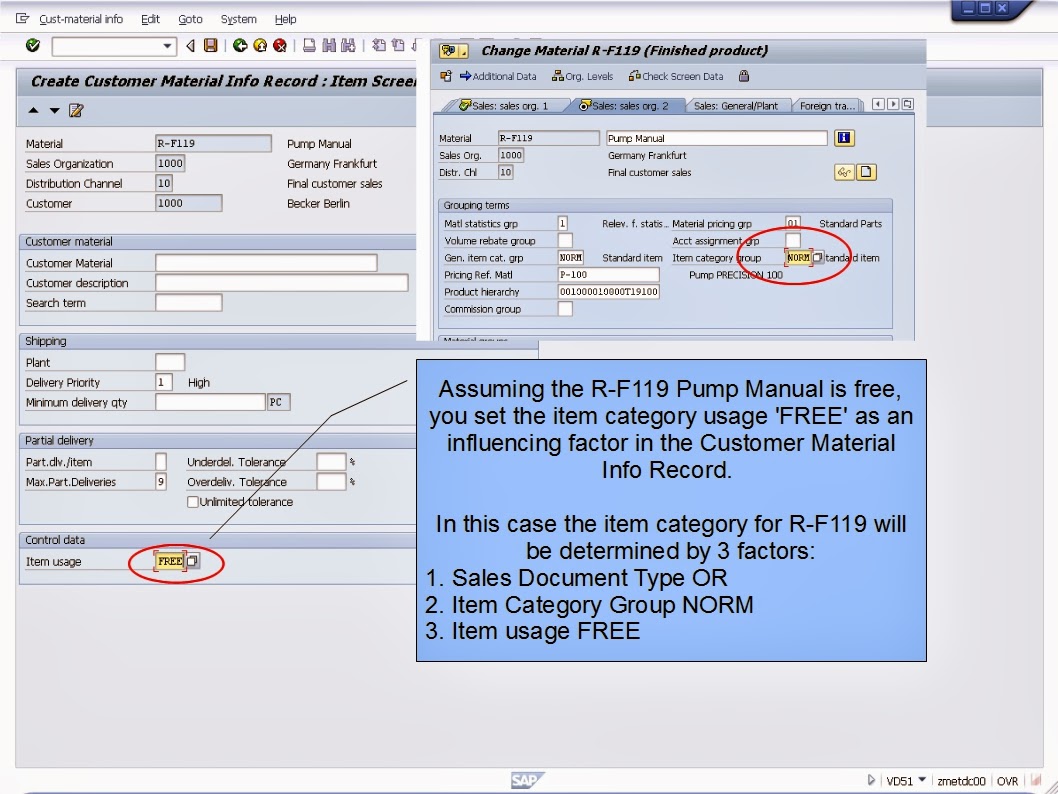Toggle OVR overwrite mode in status bar

(x=1007, y=781)
